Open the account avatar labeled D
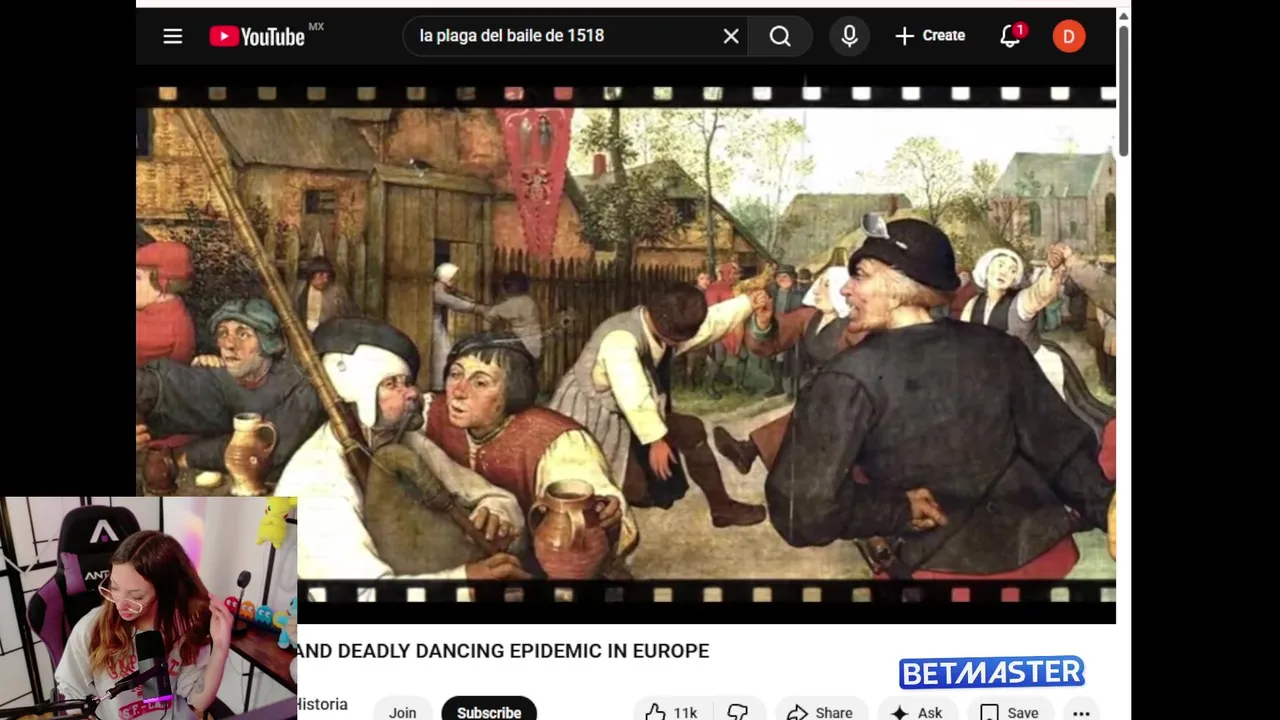Screen dimensions: 1280x720 1068,36
